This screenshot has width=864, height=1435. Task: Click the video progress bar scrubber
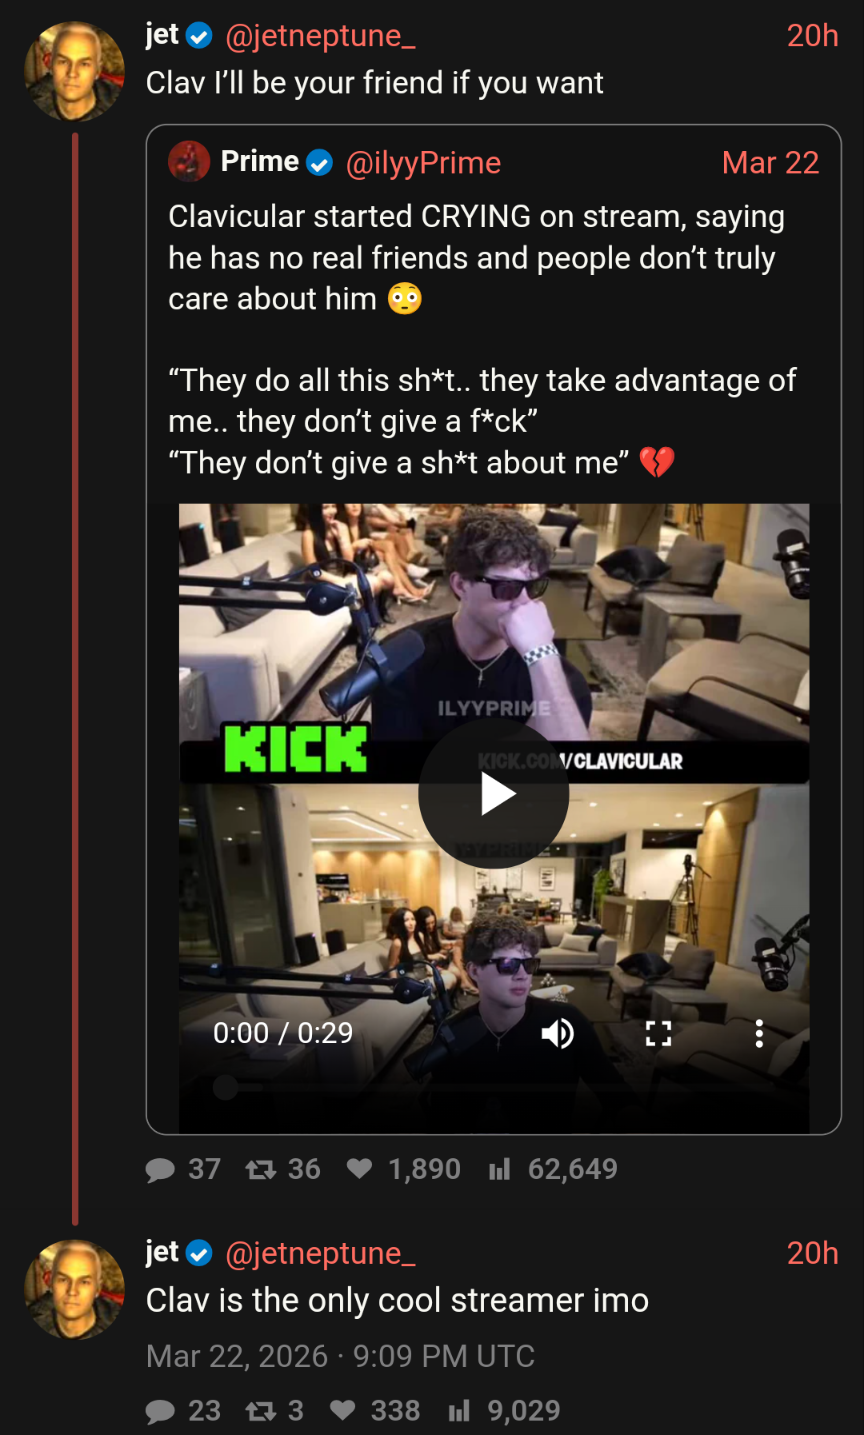pyautogui.click(x=226, y=1087)
